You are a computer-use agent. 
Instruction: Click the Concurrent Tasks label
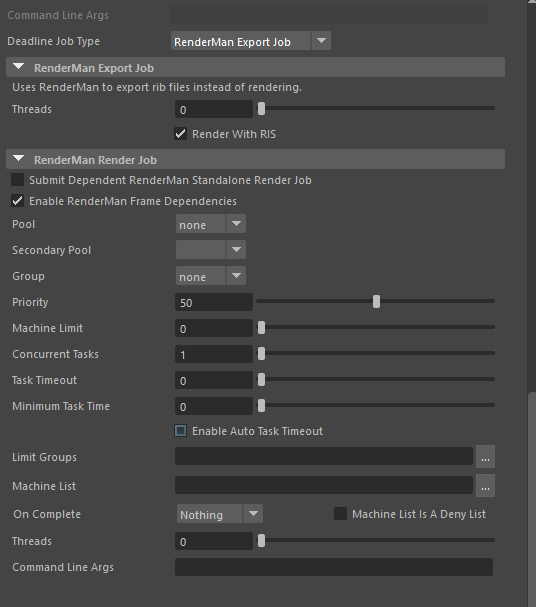pyautogui.click(x=55, y=354)
